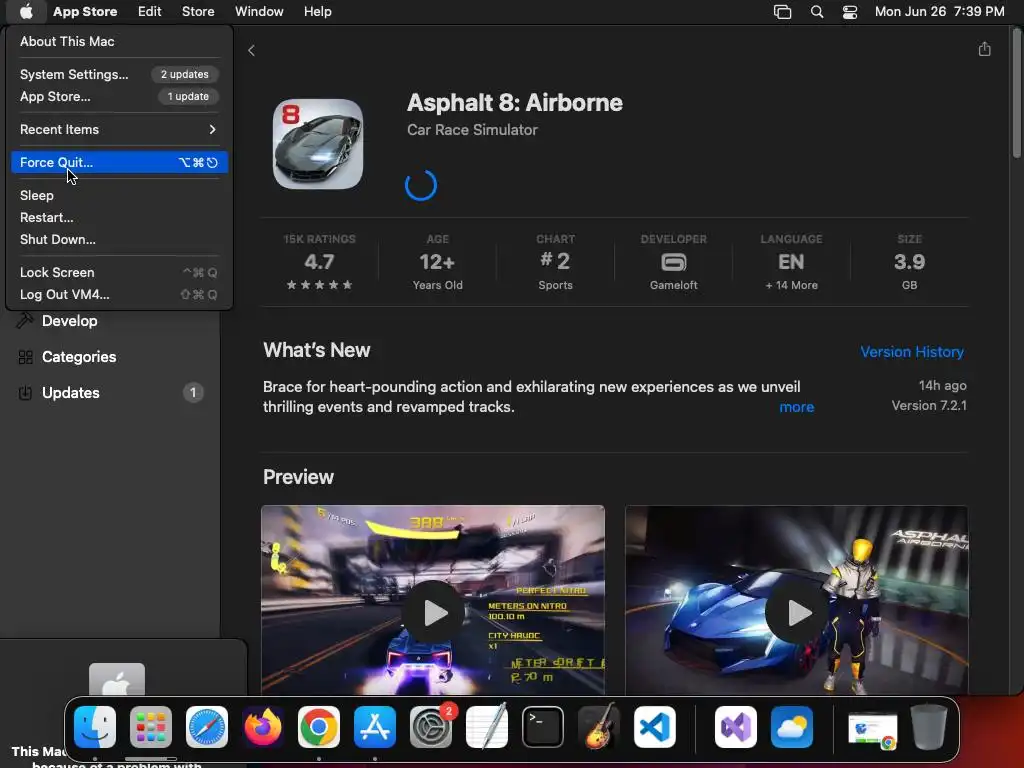Image resolution: width=1024 pixels, height=768 pixels.
Task: Click the 4.7 ratings stat
Action: pos(319,262)
